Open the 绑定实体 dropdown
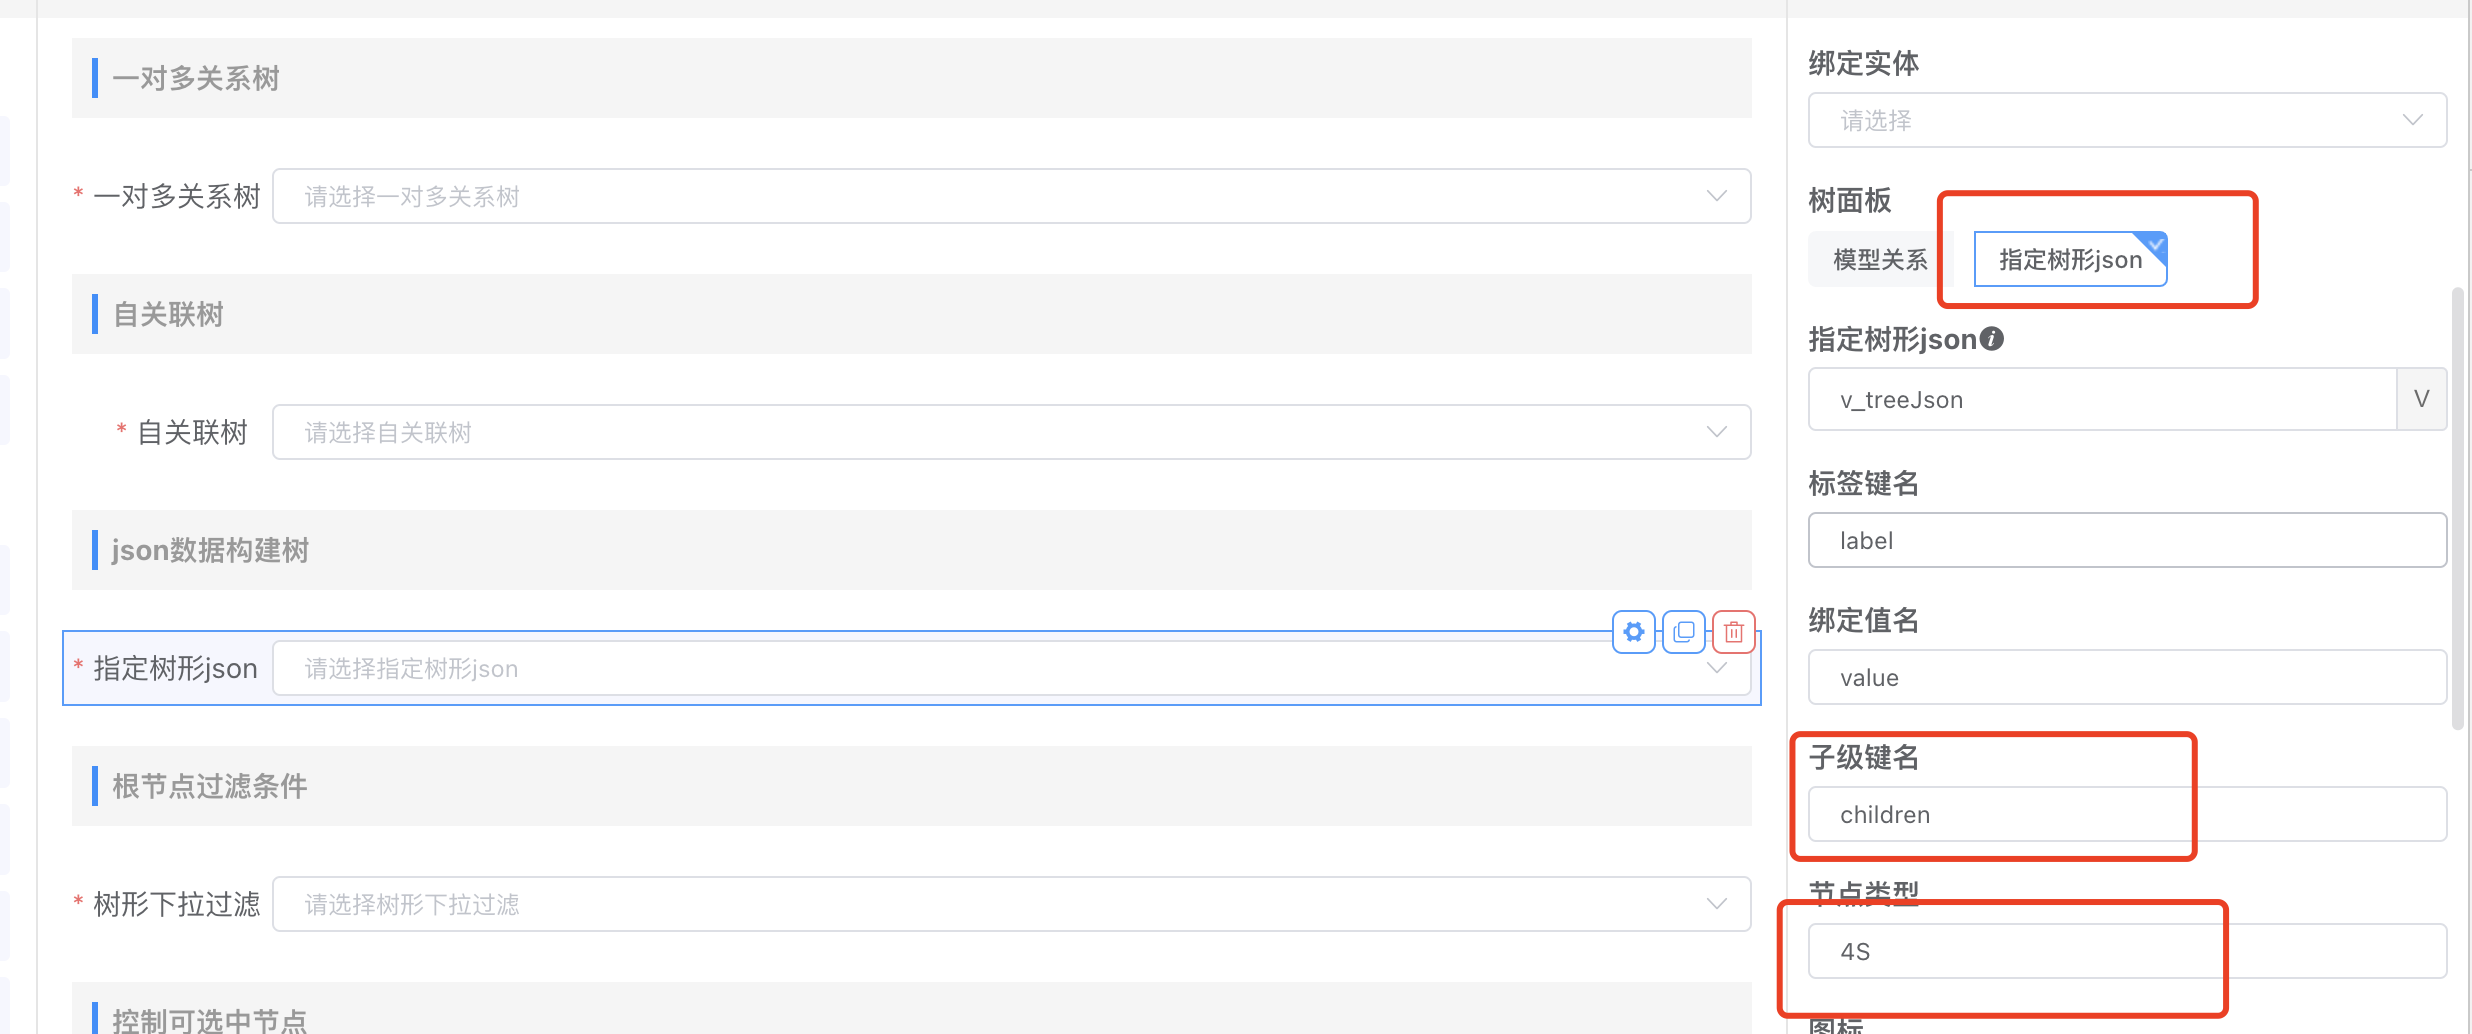 coord(2126,120)
